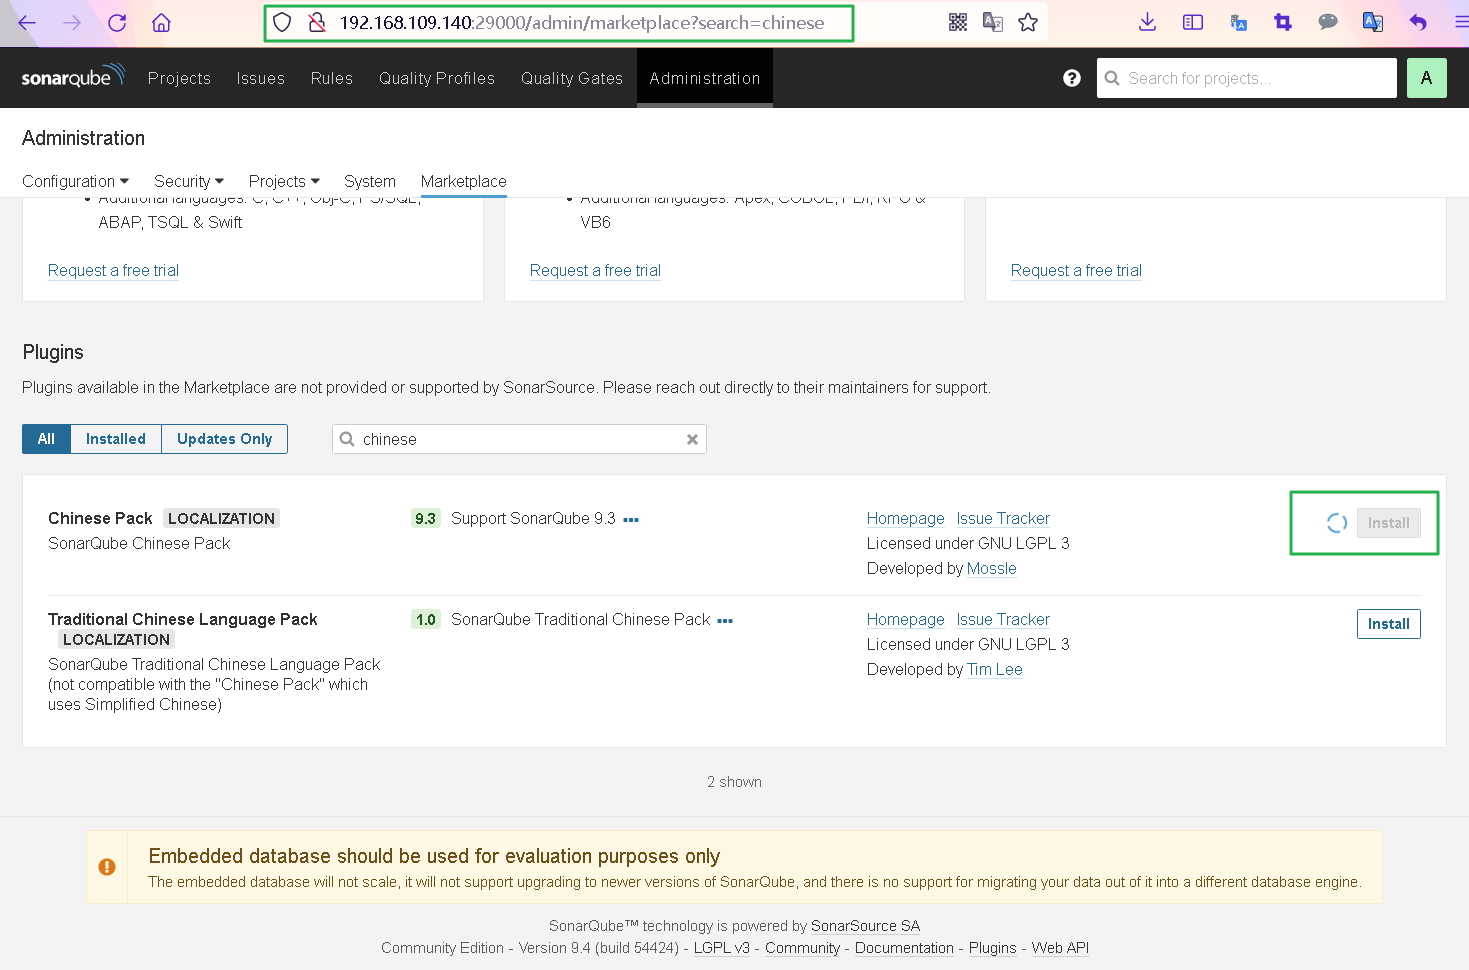The height and width of the screenshot is (970, 1469).
Task: Install the Traditional Chinese Language Pack
Action: coord(1389,624)
